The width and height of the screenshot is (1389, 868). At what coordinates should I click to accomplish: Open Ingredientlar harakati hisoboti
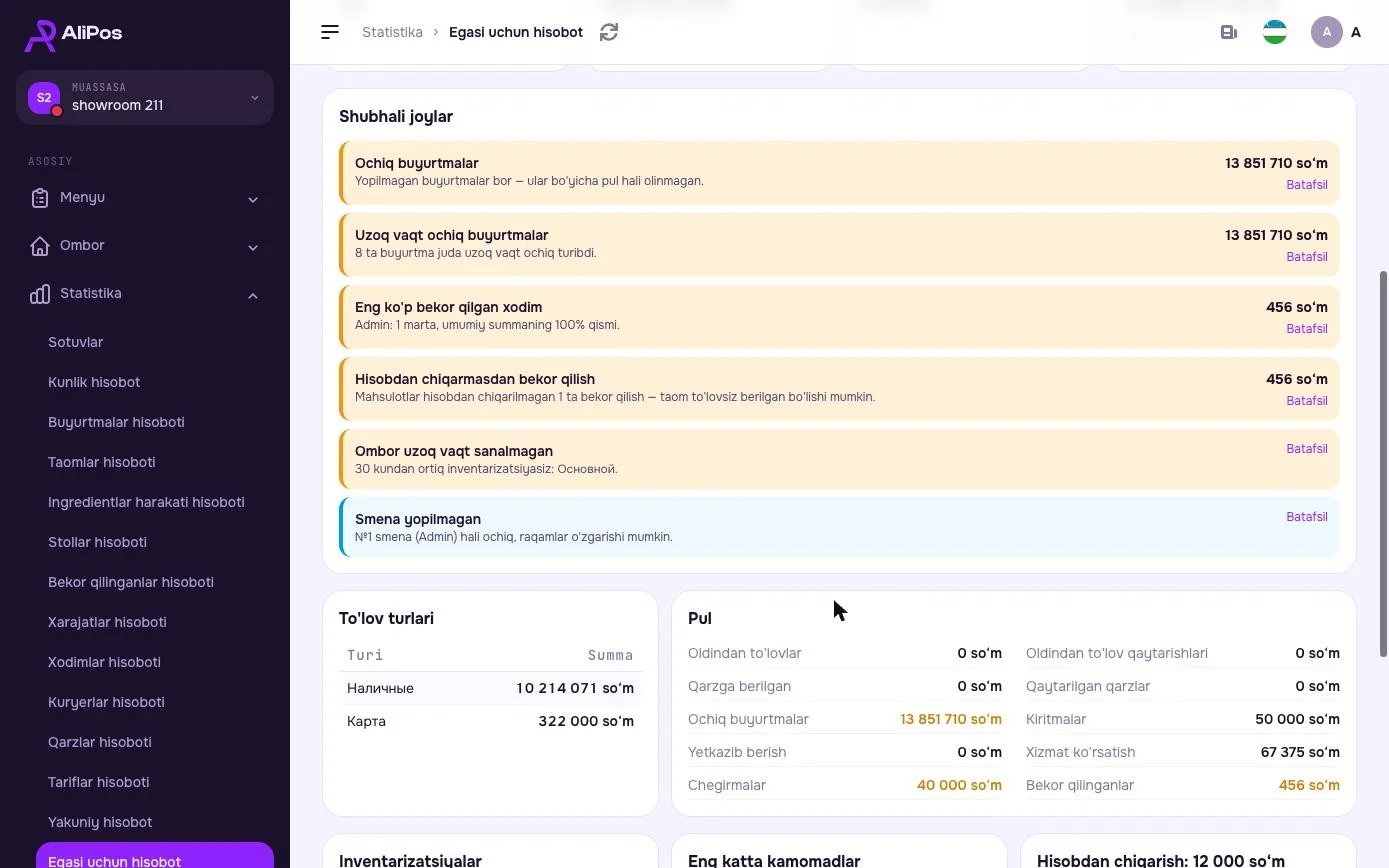click(146, 502)
